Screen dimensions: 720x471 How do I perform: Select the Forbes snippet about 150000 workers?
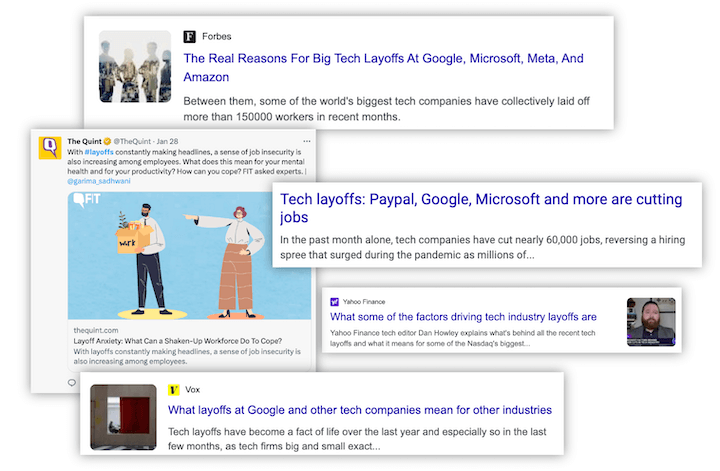386,109
